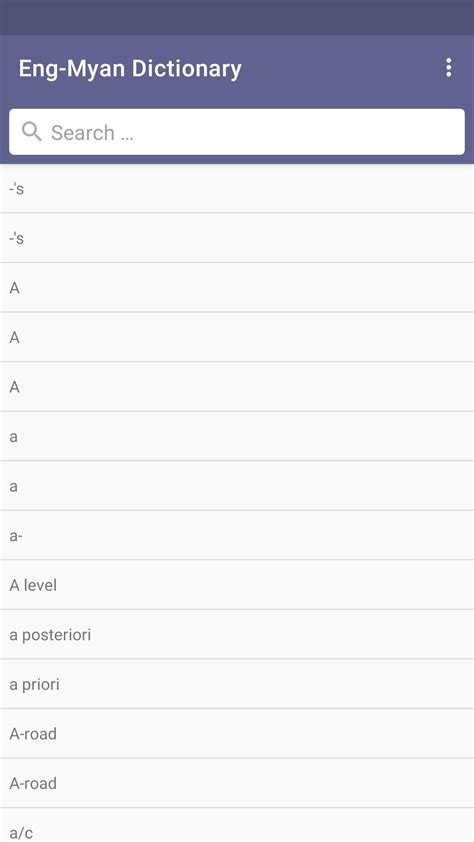Screen dimensions: 474x842
Task: Open the first -'s entry
Action: click(237, 188)
